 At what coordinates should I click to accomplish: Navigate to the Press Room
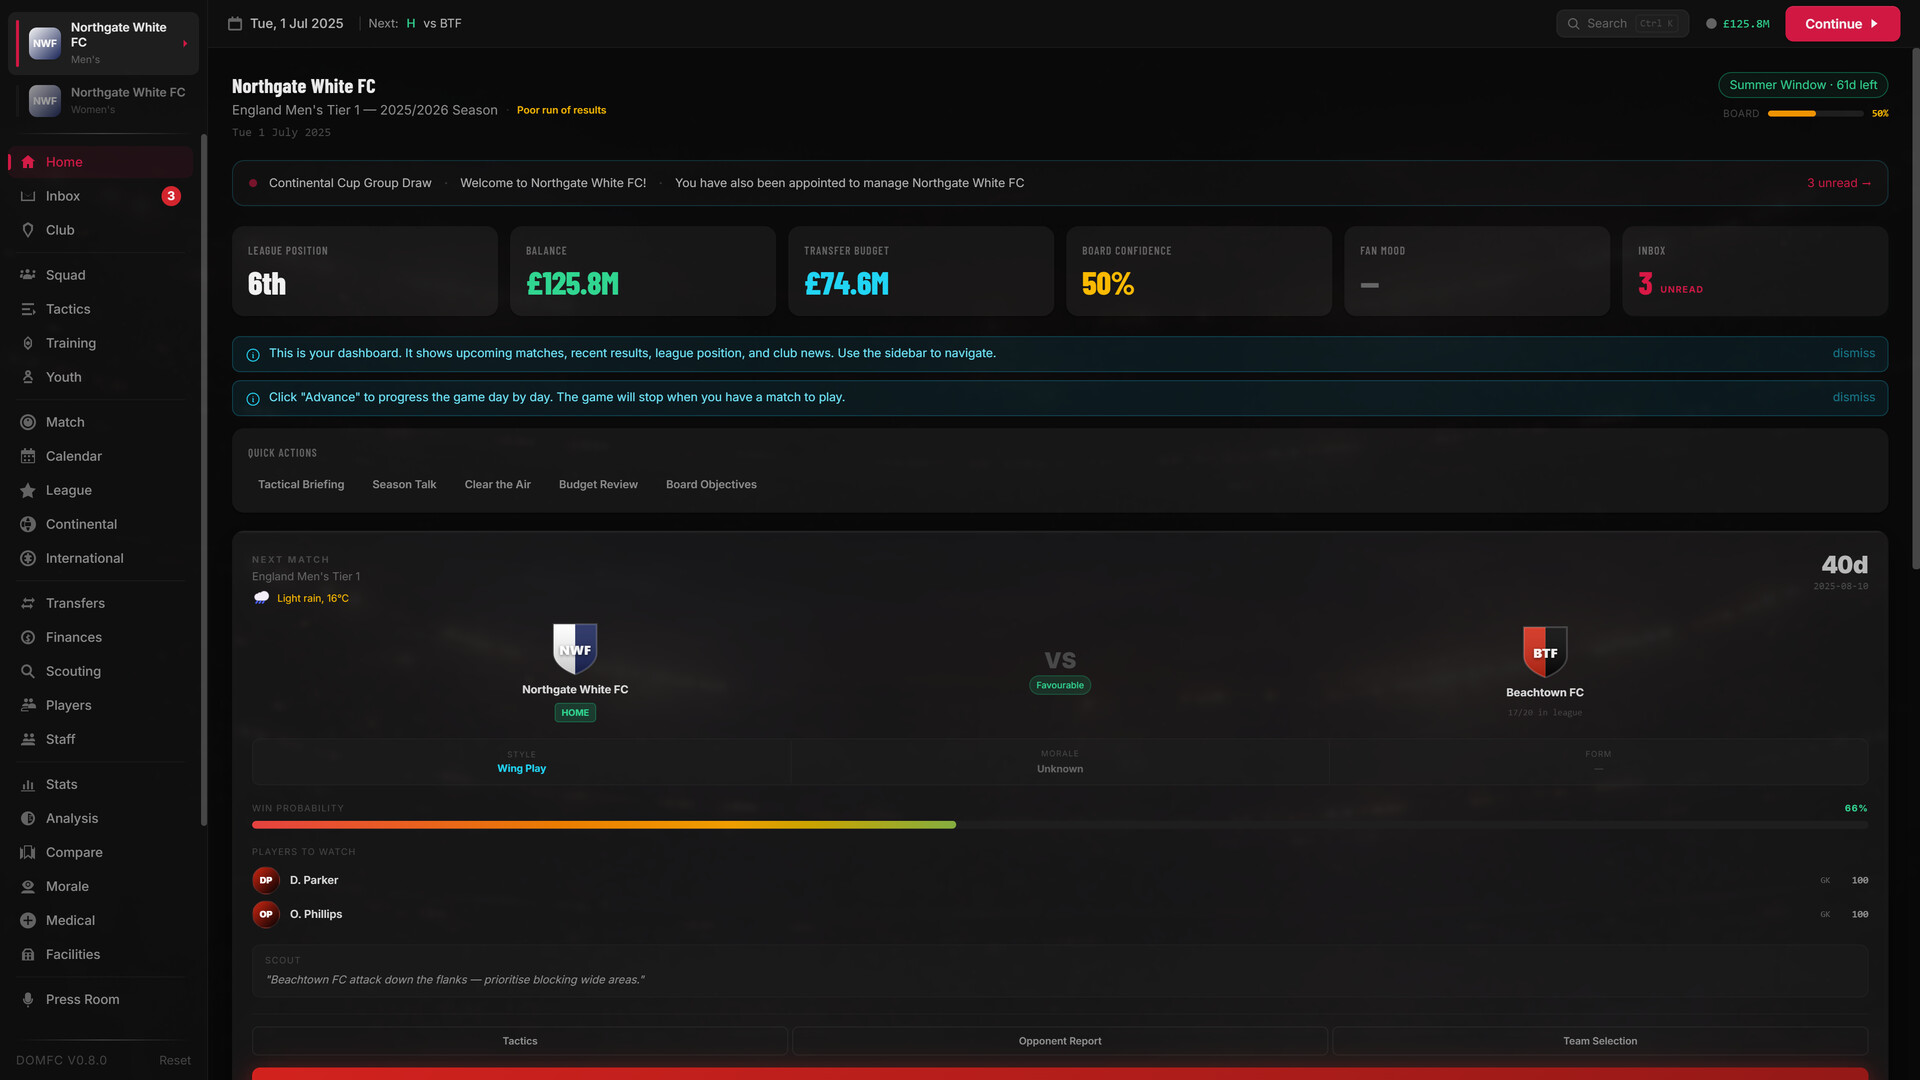tap(81, 999)
